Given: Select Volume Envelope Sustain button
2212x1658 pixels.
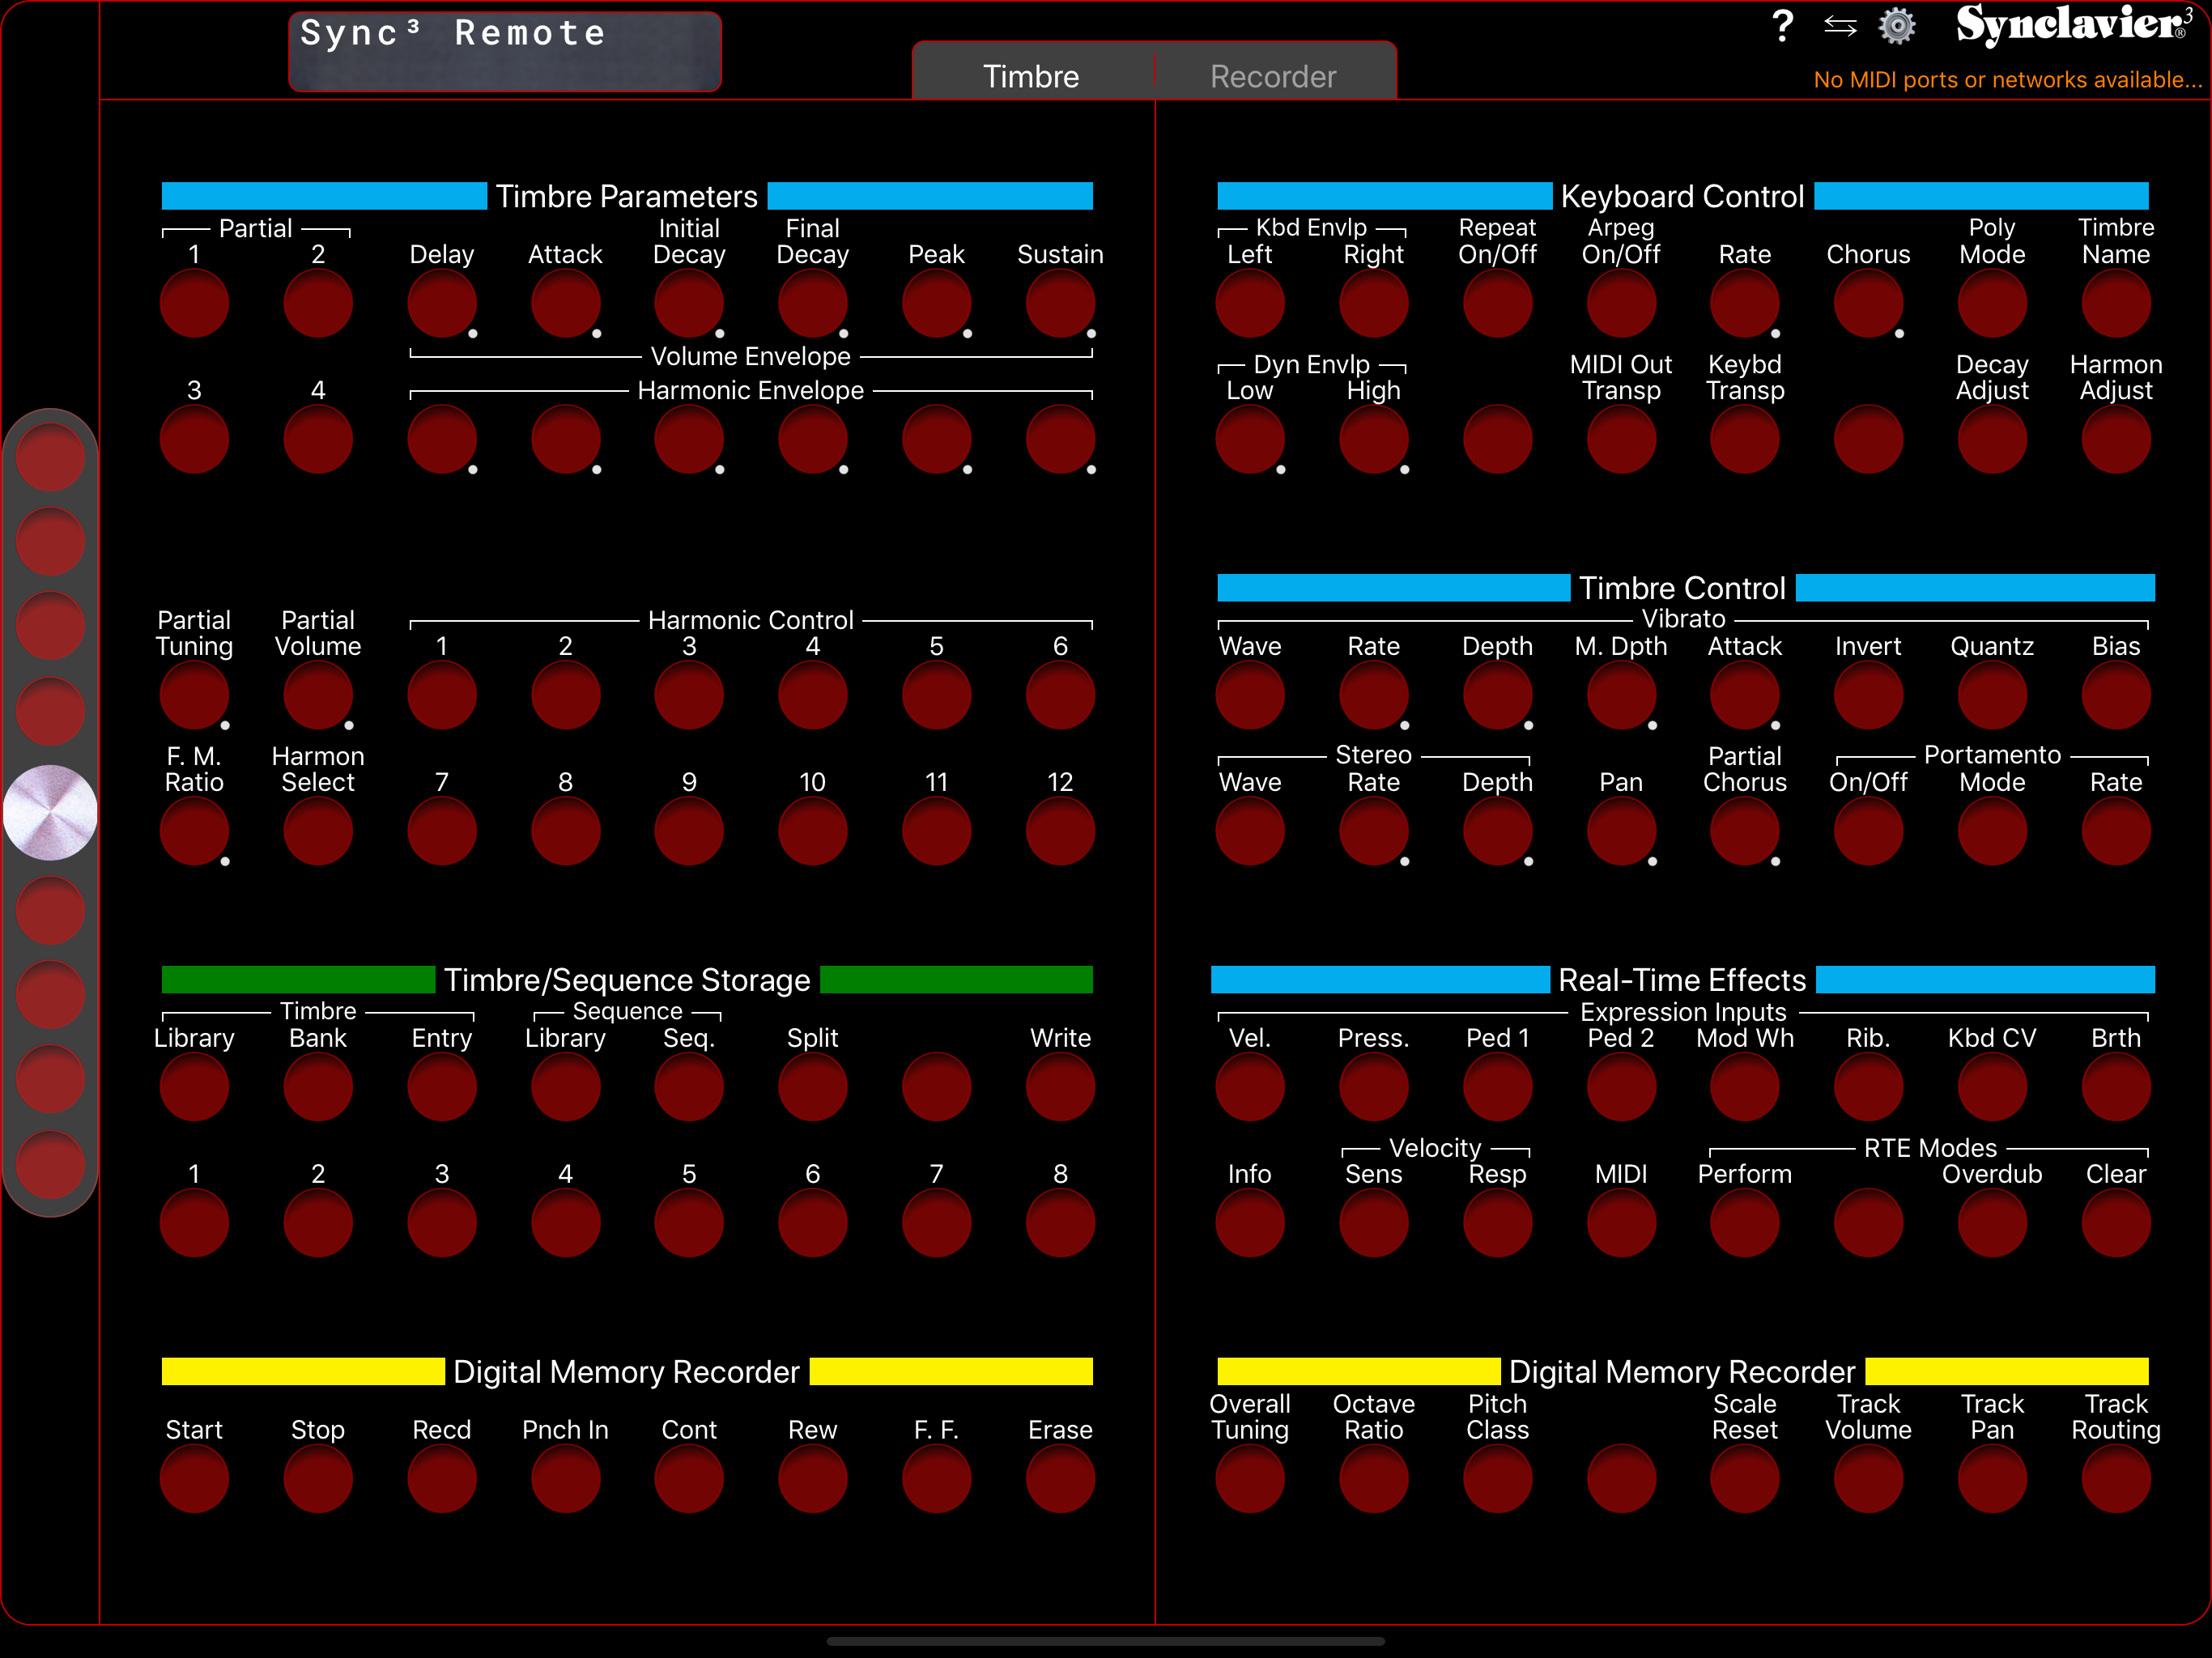Looking at the screenshot, I should (1061, 304).
